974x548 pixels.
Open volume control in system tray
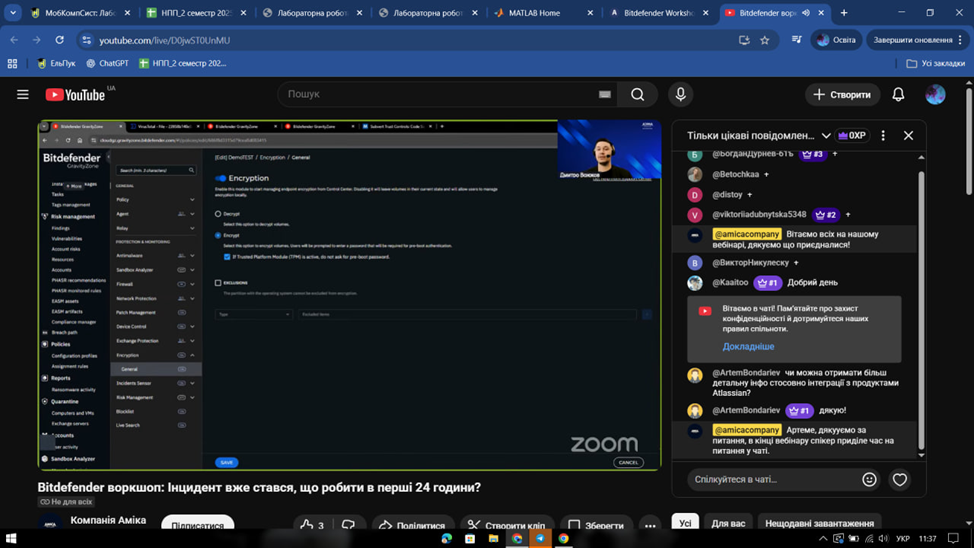pyautogui.click(x=883, y=539)
